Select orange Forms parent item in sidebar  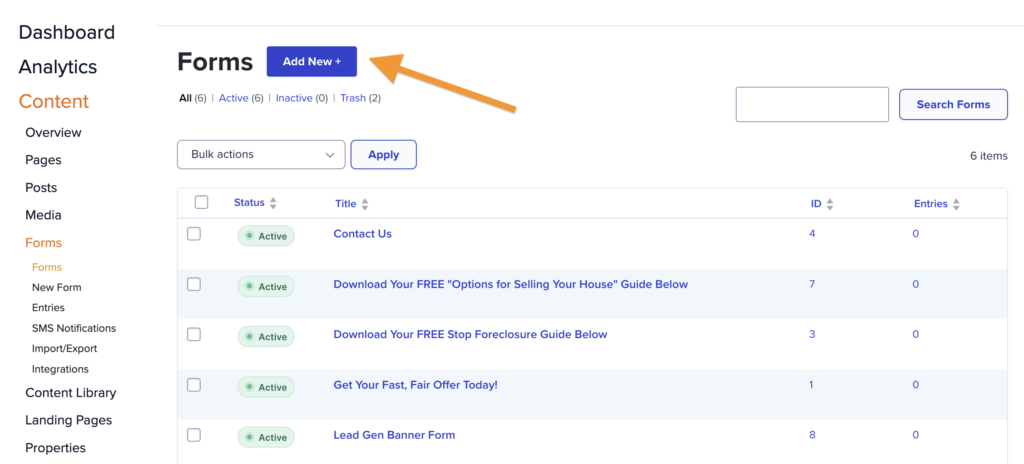[43, 242]
